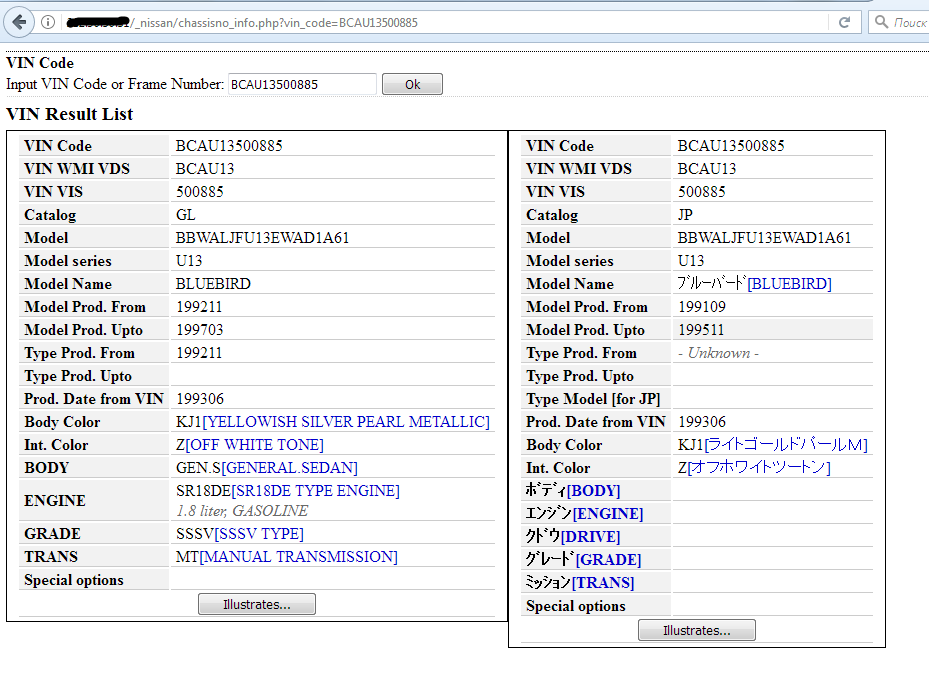Click GL panel Prod. Date from VIN 199306

click(200, 399)
